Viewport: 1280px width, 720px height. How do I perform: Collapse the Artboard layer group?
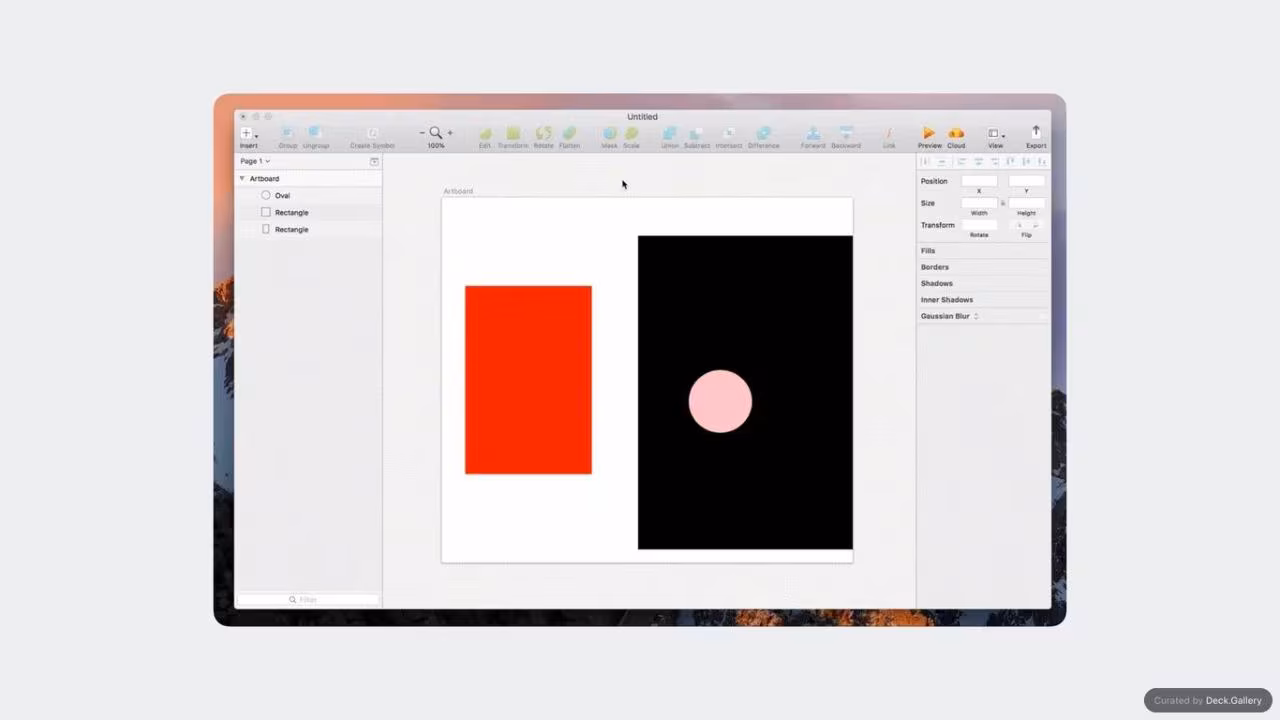tap(242, 178)
